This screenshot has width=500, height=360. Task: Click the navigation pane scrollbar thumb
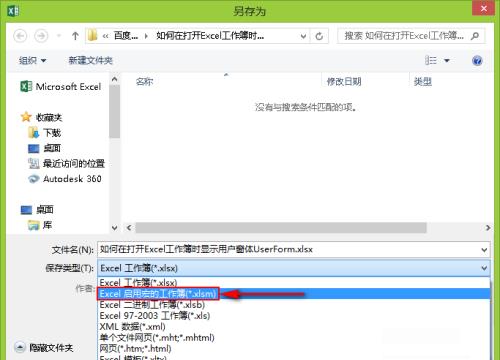114,111
